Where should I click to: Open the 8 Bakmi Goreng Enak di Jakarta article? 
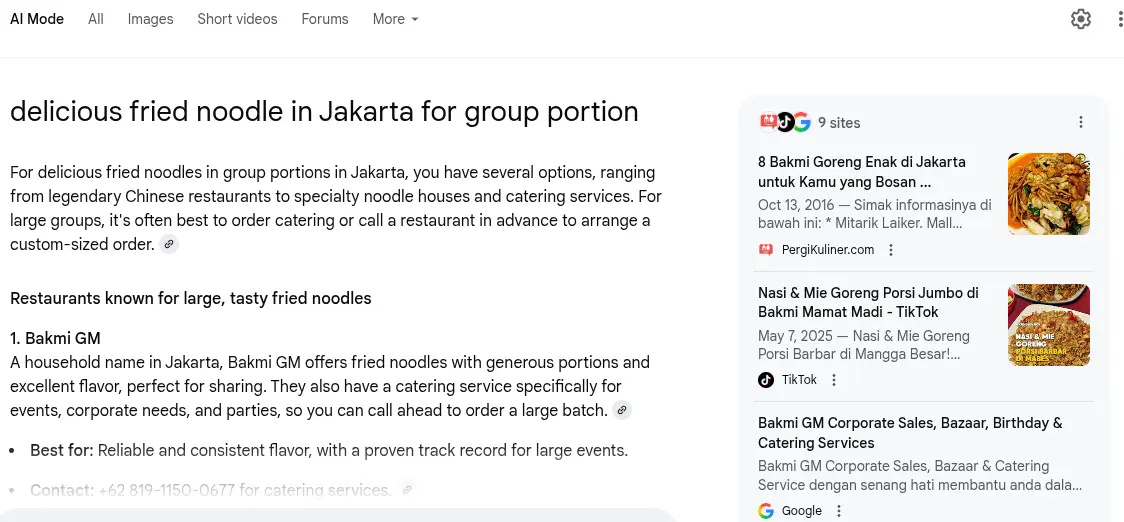pos(861,172)
